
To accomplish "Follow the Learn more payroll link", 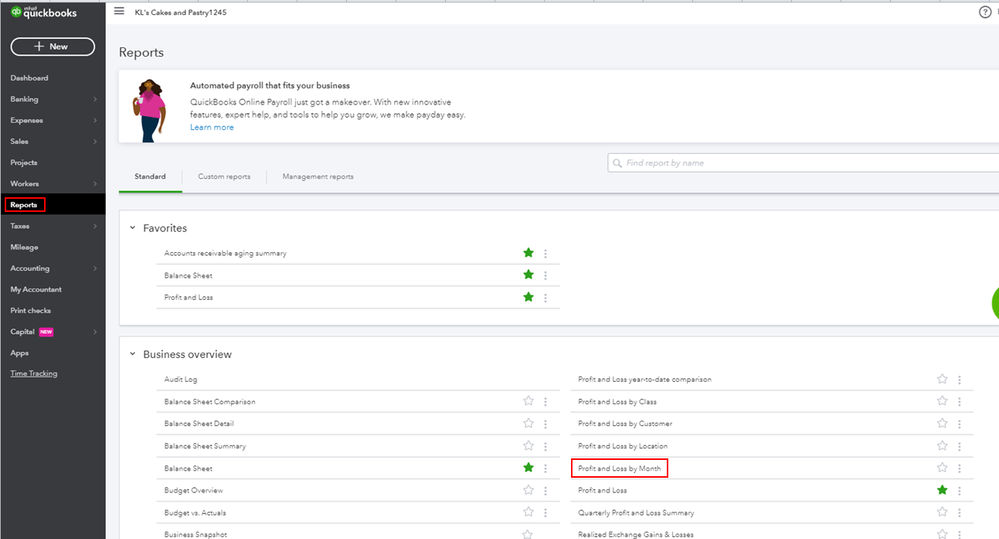I will click(x=212, y=128).
